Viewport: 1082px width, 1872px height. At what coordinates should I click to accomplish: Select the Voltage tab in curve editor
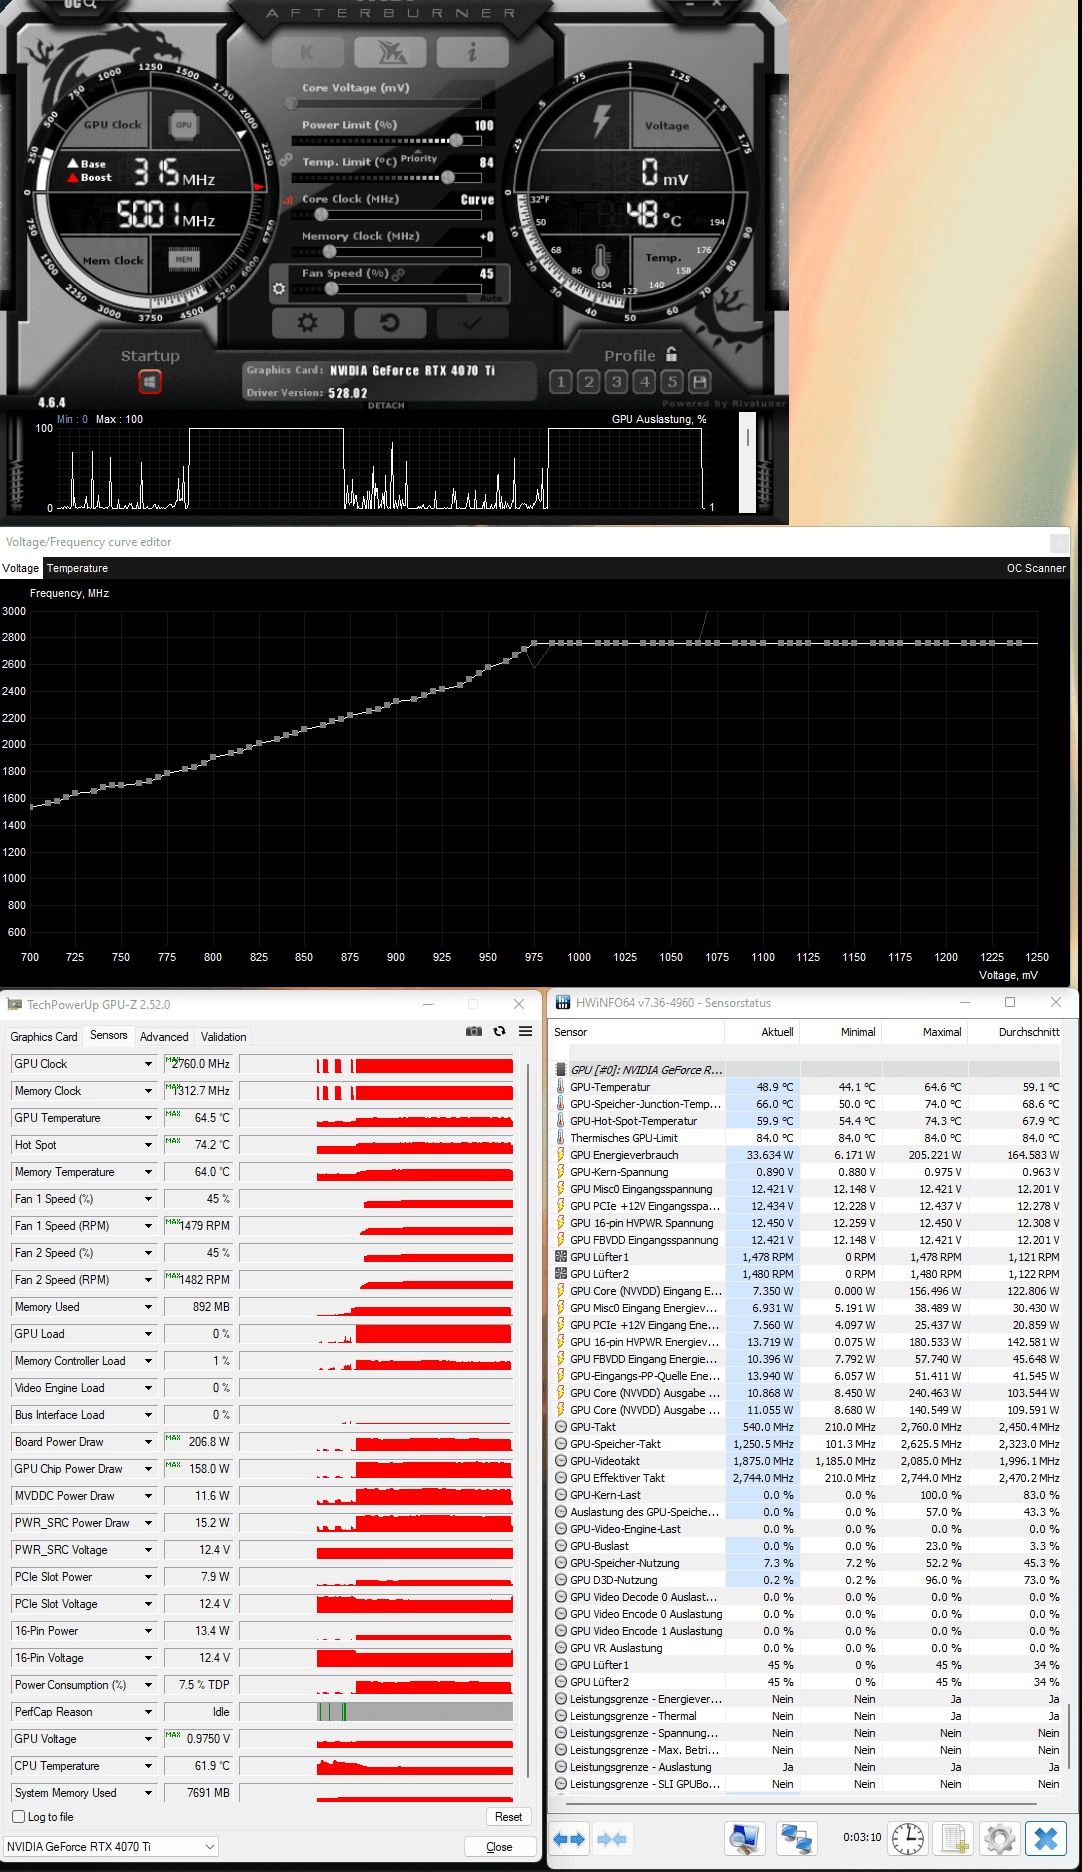pos(21,568)
